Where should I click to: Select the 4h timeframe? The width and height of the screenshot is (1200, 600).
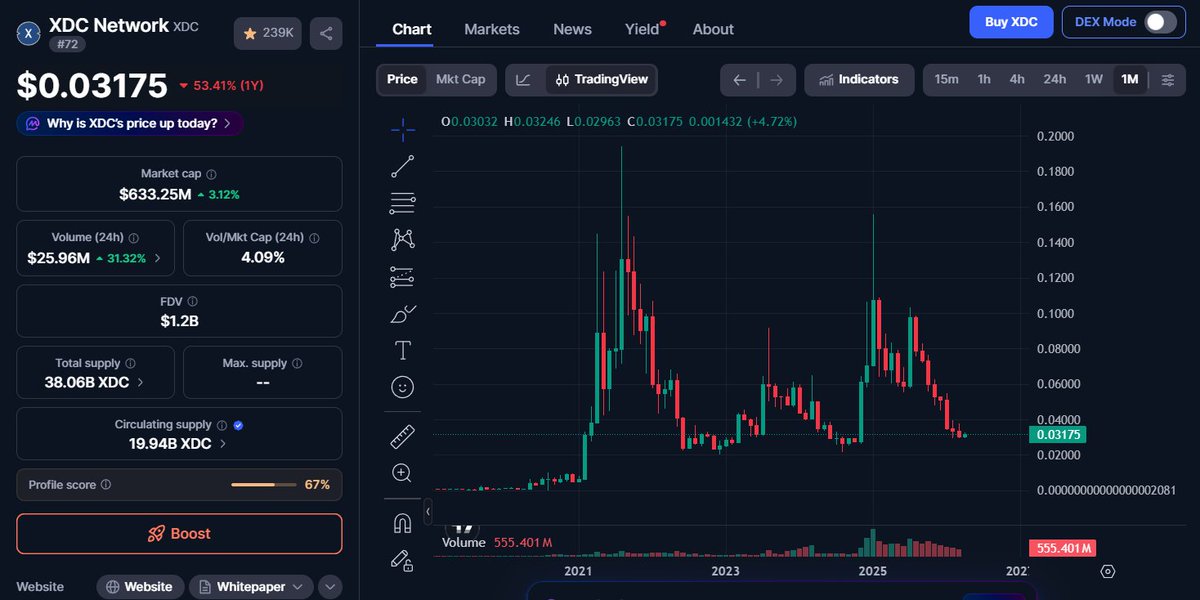[1017, 80]
